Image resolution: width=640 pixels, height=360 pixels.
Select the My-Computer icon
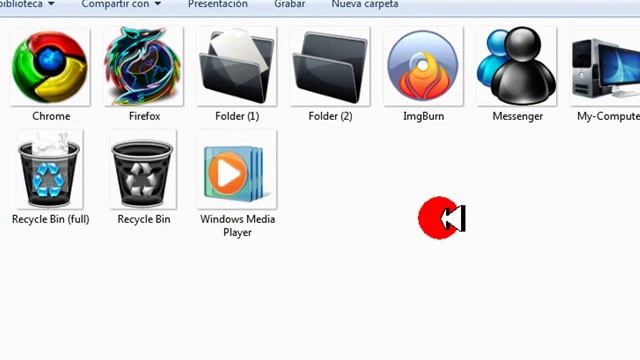point(605,66)
